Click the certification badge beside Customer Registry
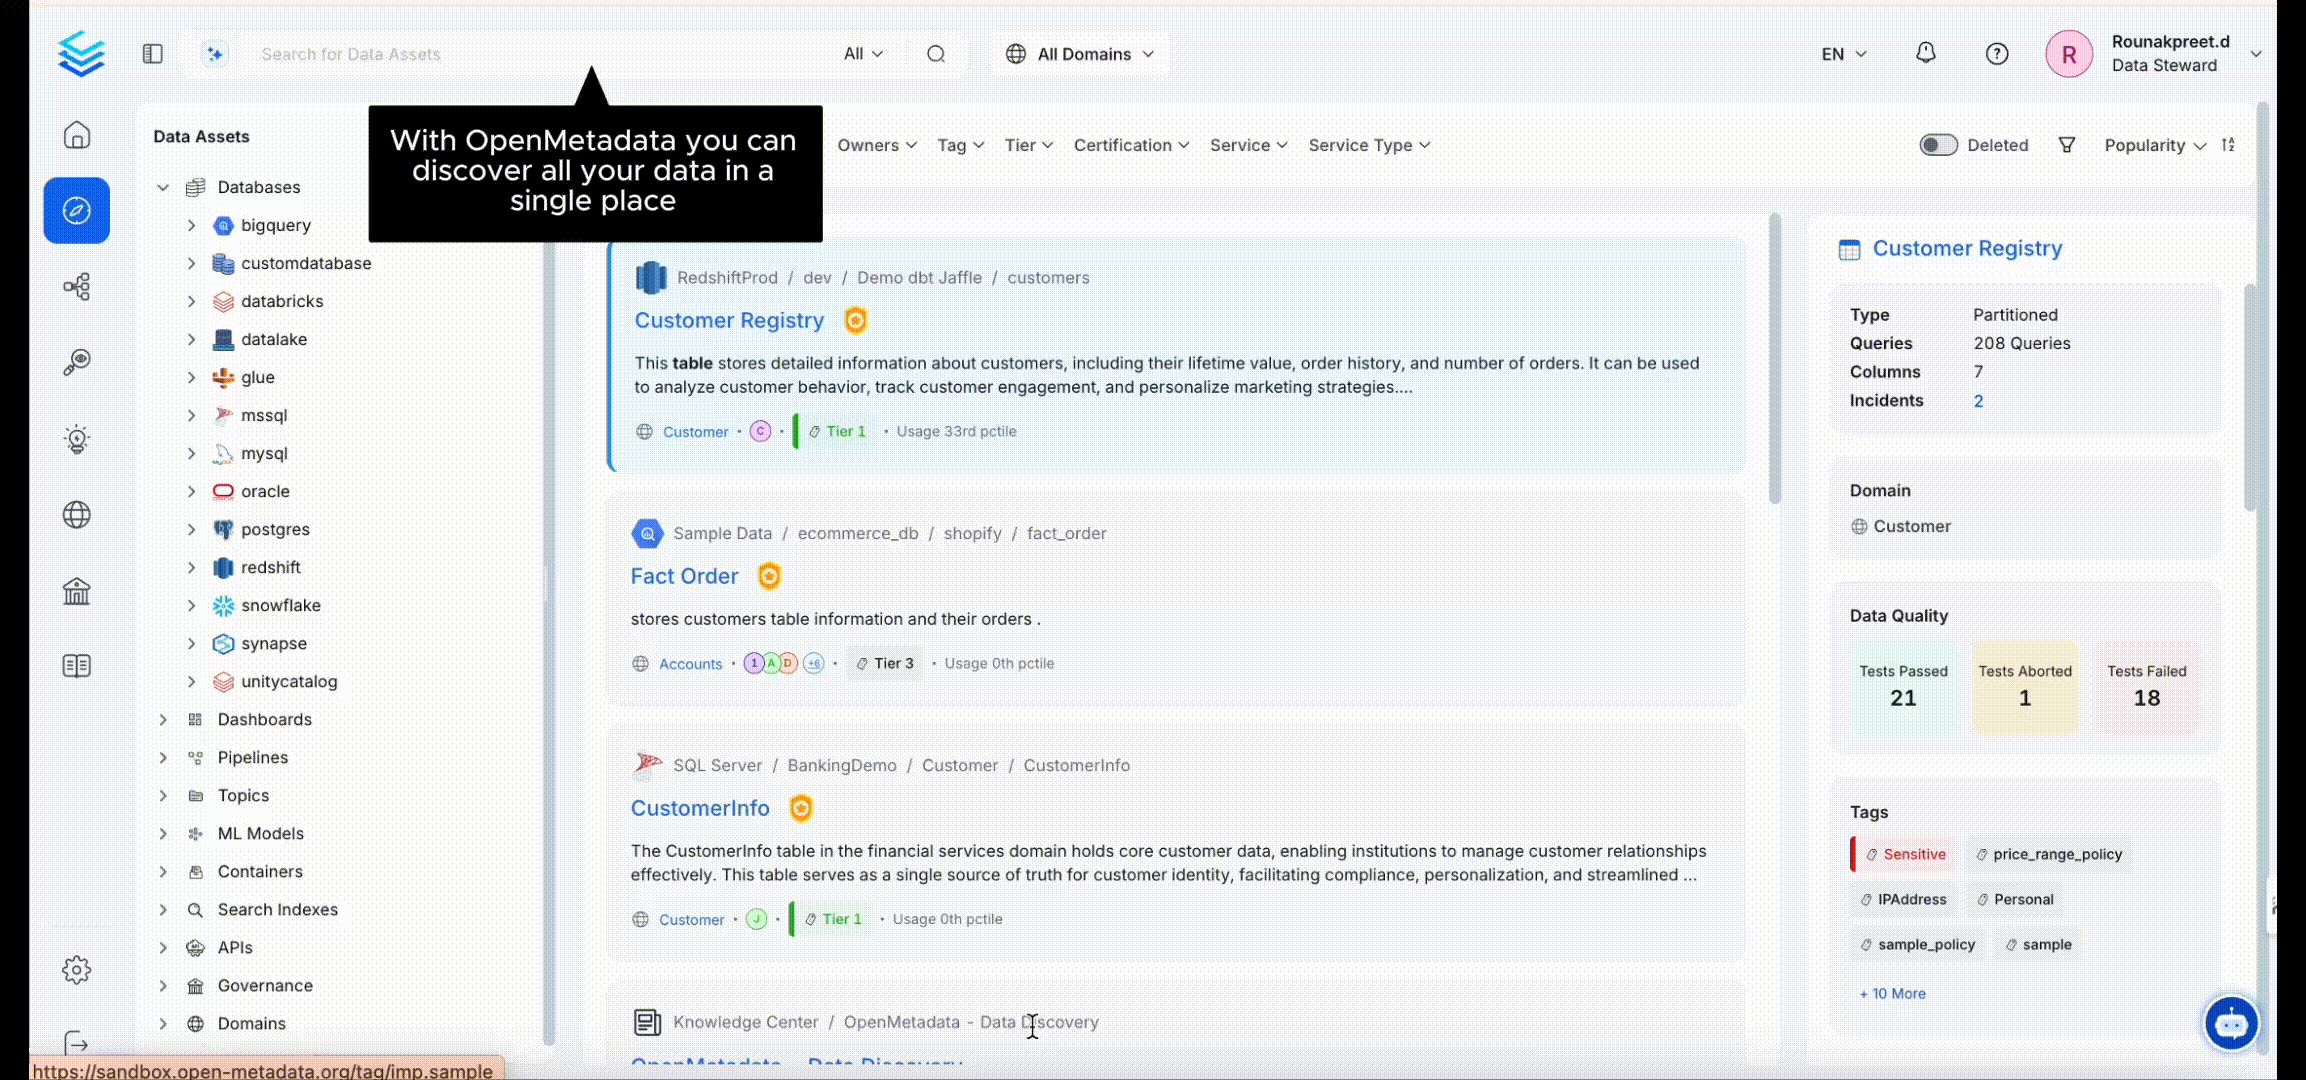The width and height of the screenshot is (2306, 1080). click(856, 320)
